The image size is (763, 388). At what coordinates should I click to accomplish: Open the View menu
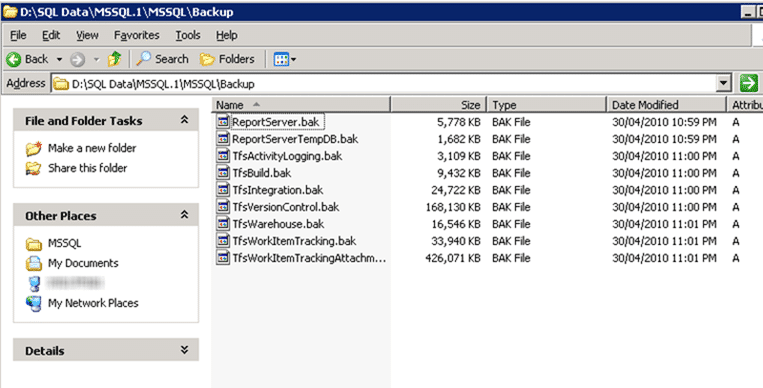coord(87,35)
